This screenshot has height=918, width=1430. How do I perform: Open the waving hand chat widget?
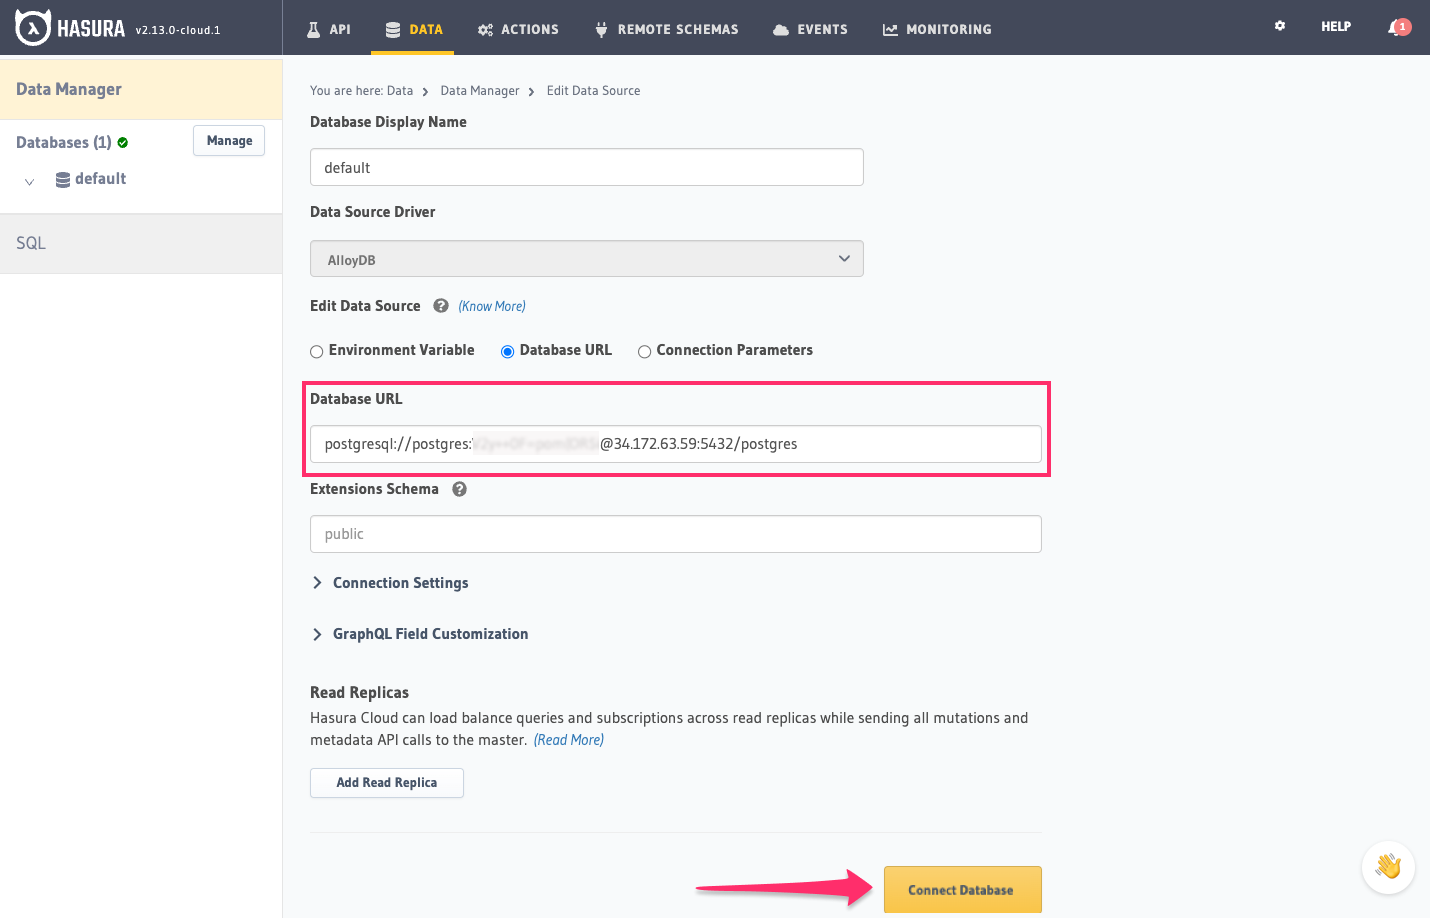[x=1388, y=867]
